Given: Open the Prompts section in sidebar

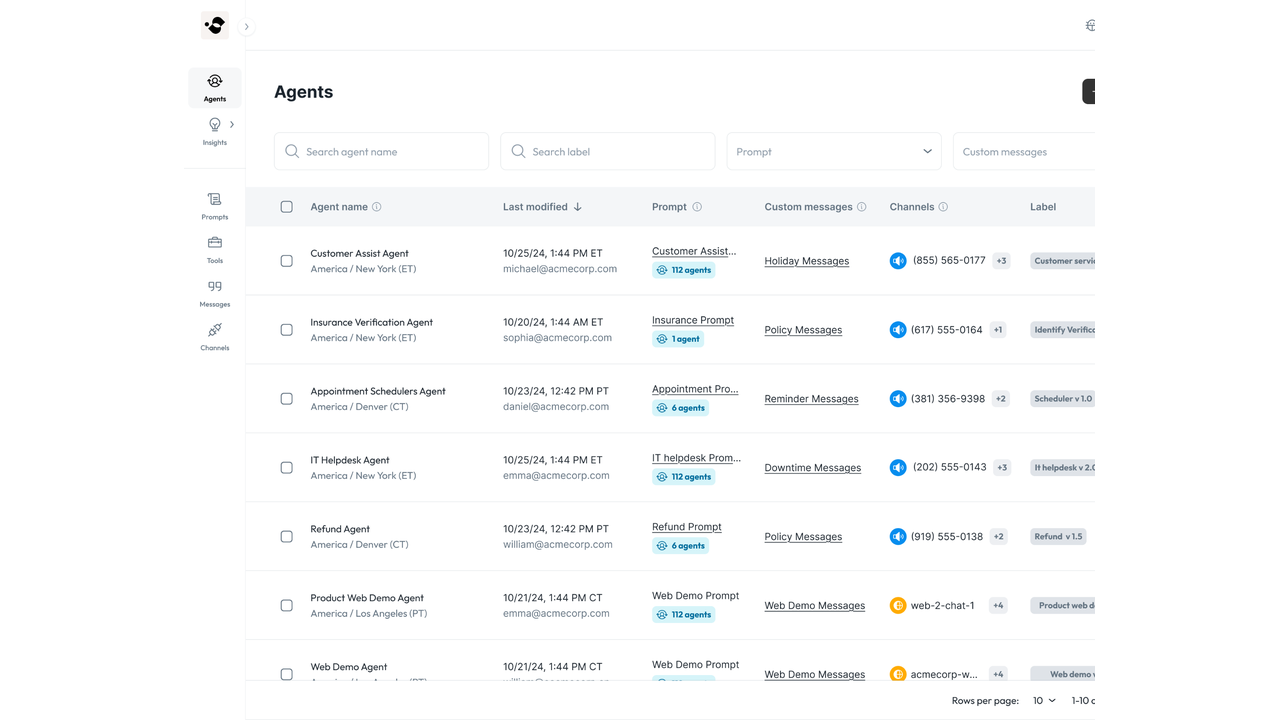Looking at the screenshot, I should point(215,206).
